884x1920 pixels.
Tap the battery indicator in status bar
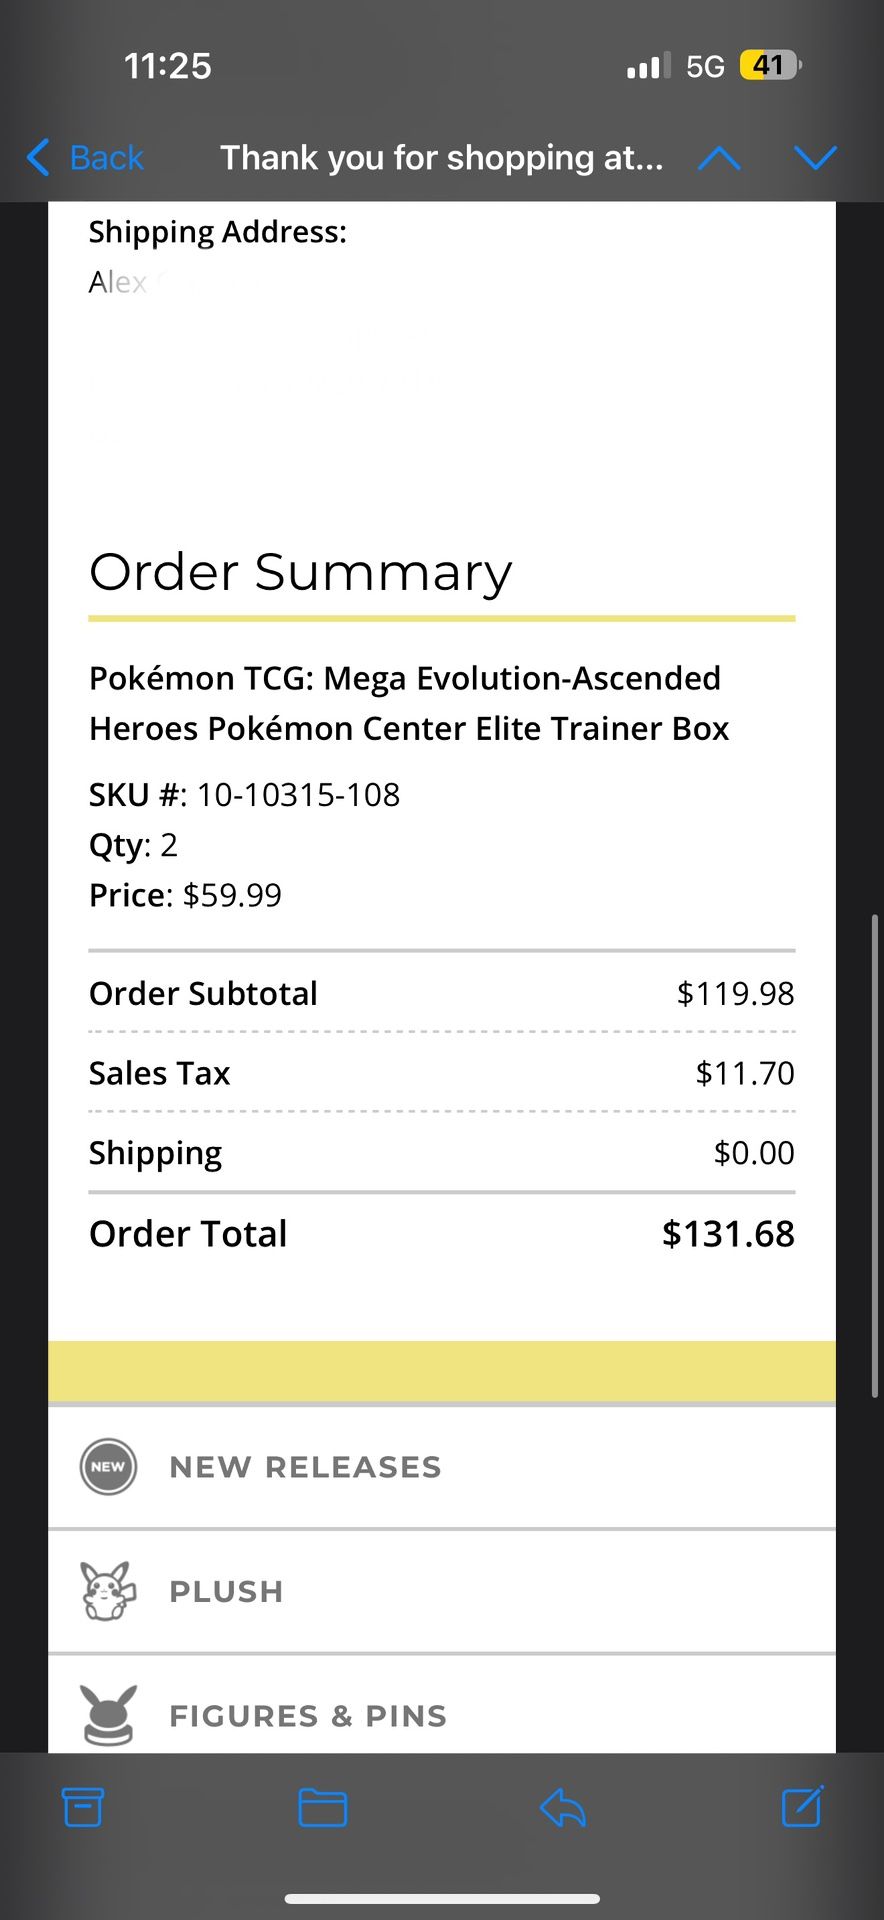tap(769, 66)
